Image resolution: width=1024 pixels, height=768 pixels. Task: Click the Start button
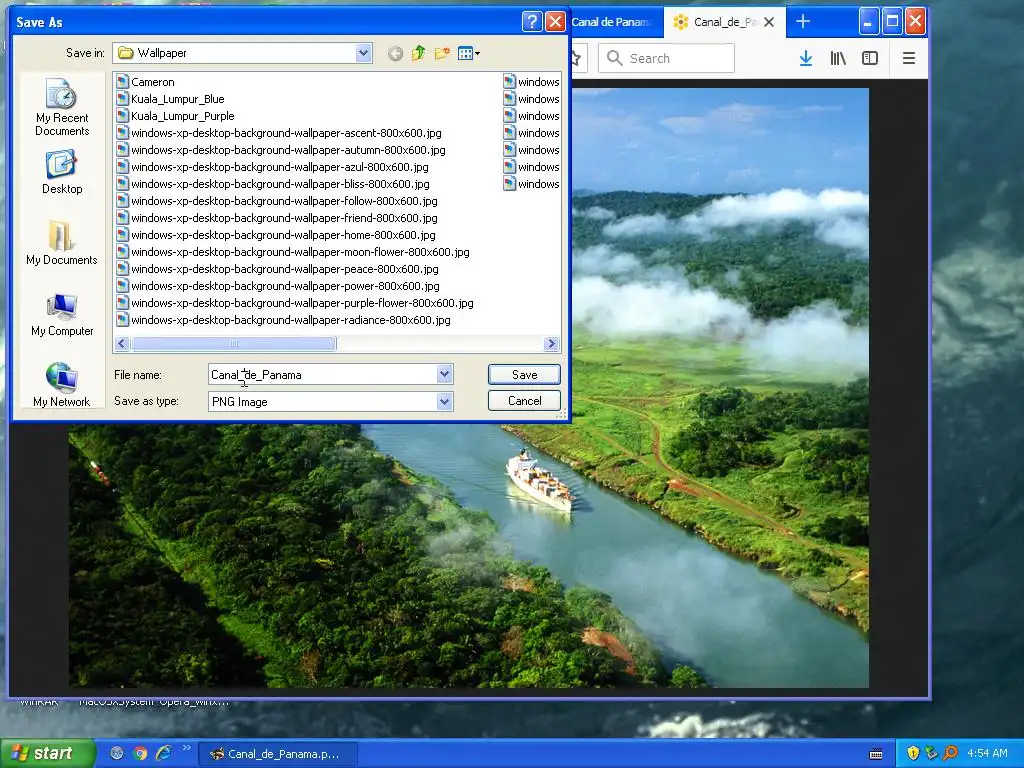click(x=46, y=753)
